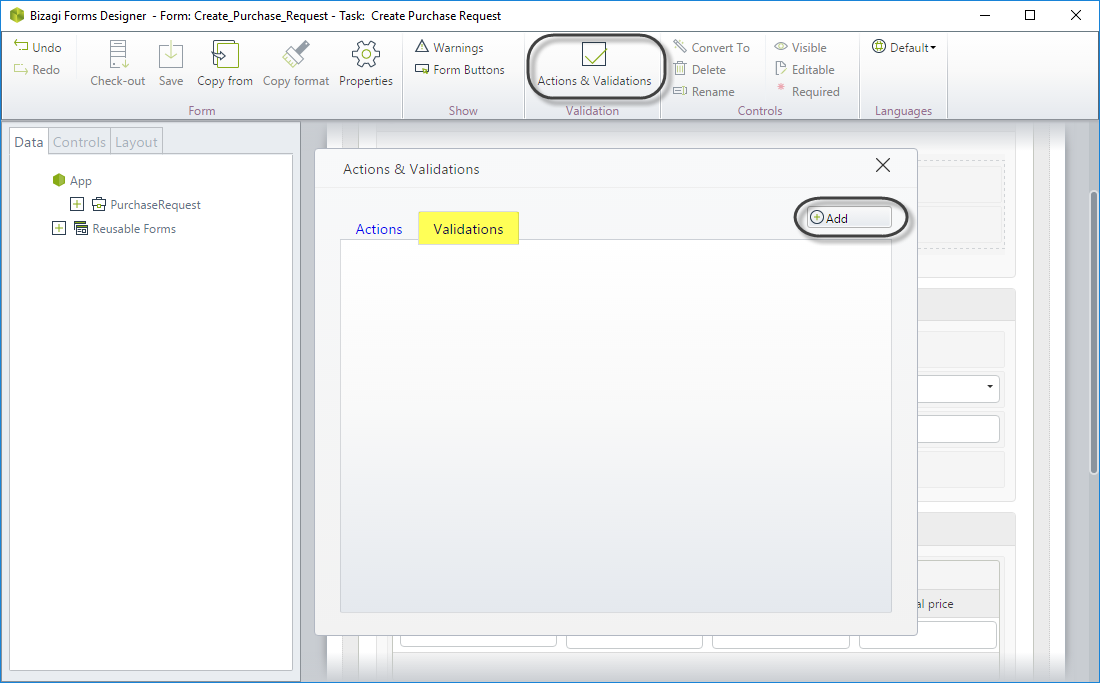Click the Undo button
This screenshot has width=1100, height=683.
38,47
